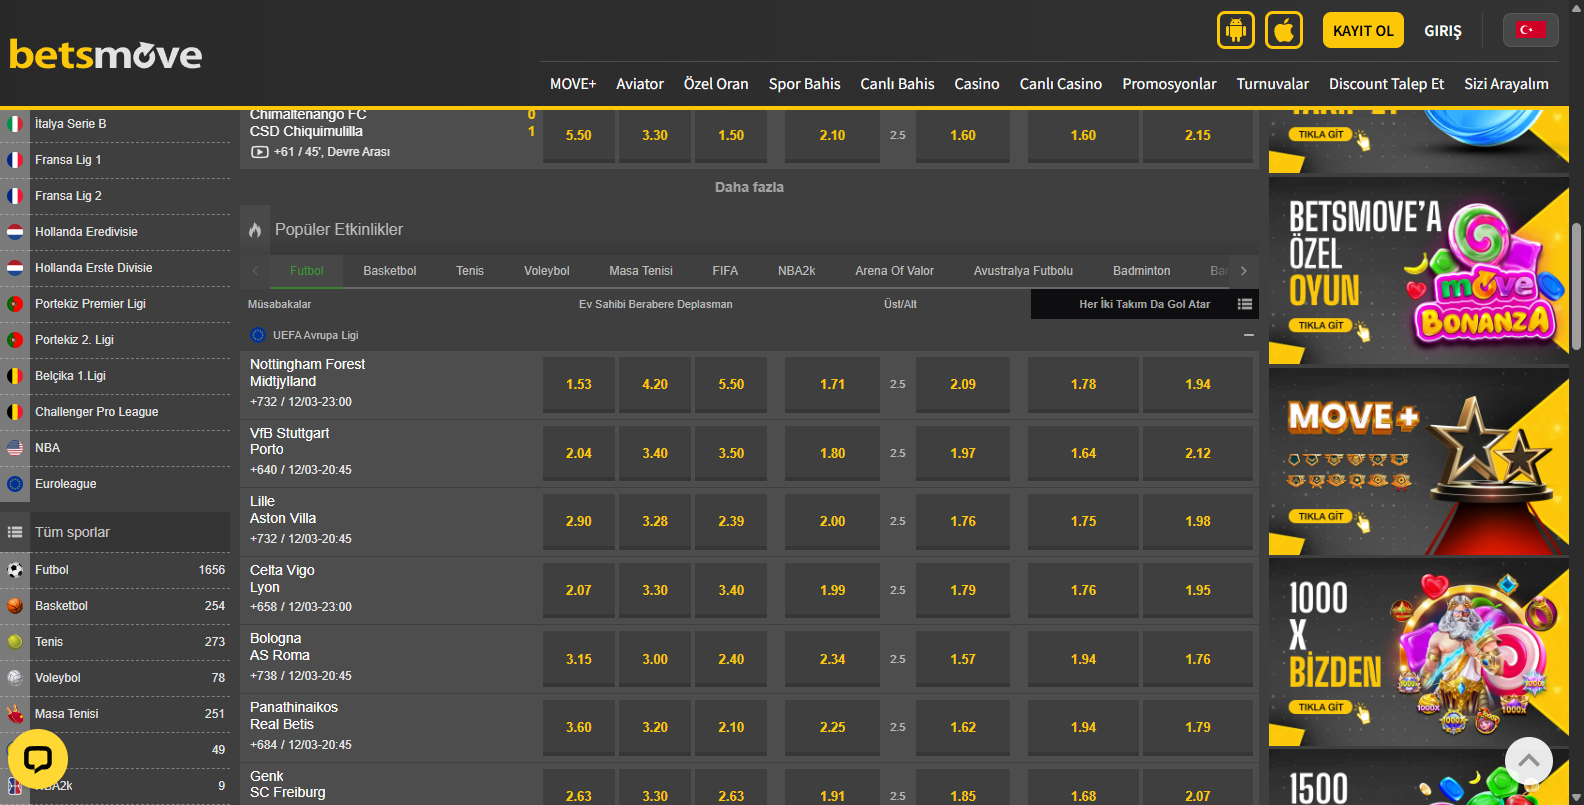Open the Turnuvalar menu item
1584x805 pixels.
[1272, 84]
